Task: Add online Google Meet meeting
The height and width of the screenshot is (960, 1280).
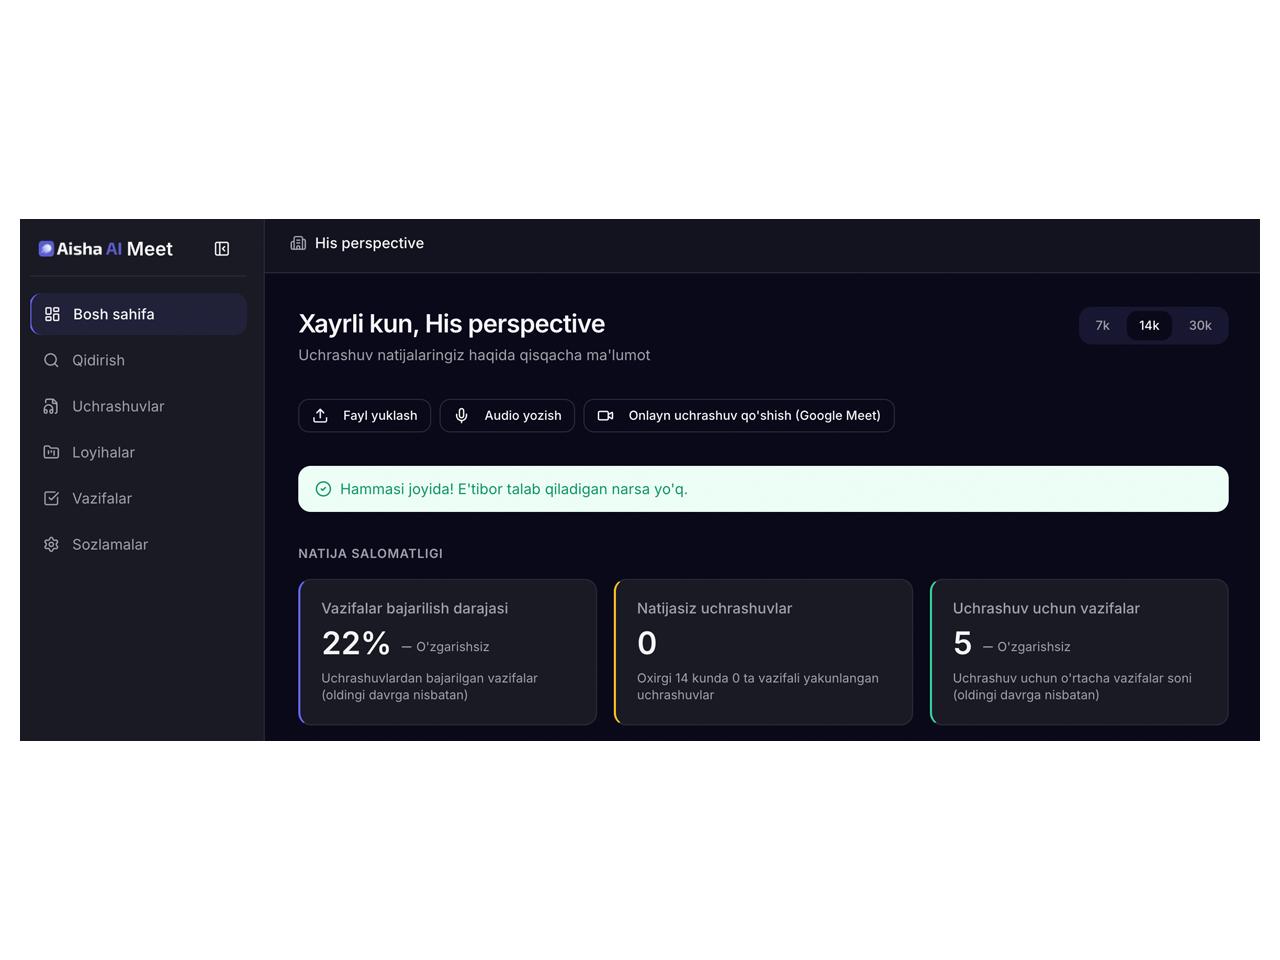Action: [x=739, y=416]
